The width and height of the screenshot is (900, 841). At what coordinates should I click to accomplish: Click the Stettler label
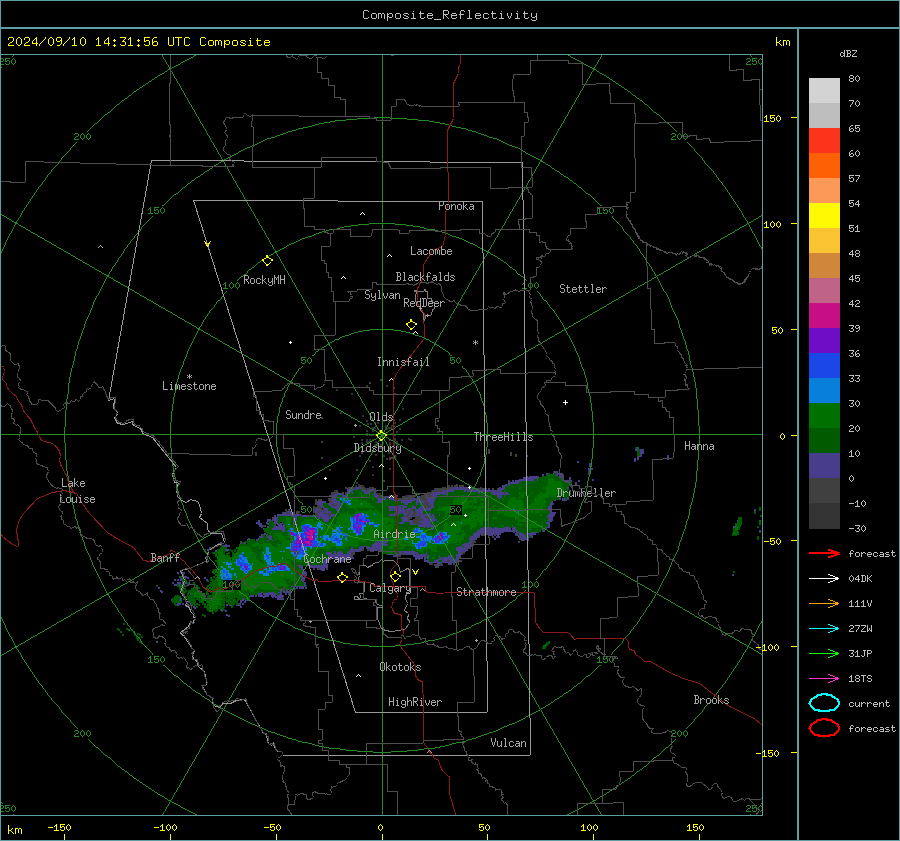click(x=583, y=289)
